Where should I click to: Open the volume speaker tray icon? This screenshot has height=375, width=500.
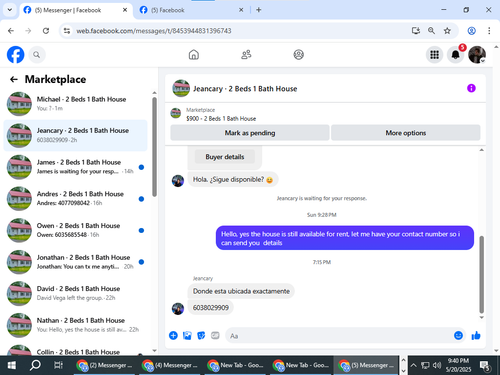[x=437, y=365]
